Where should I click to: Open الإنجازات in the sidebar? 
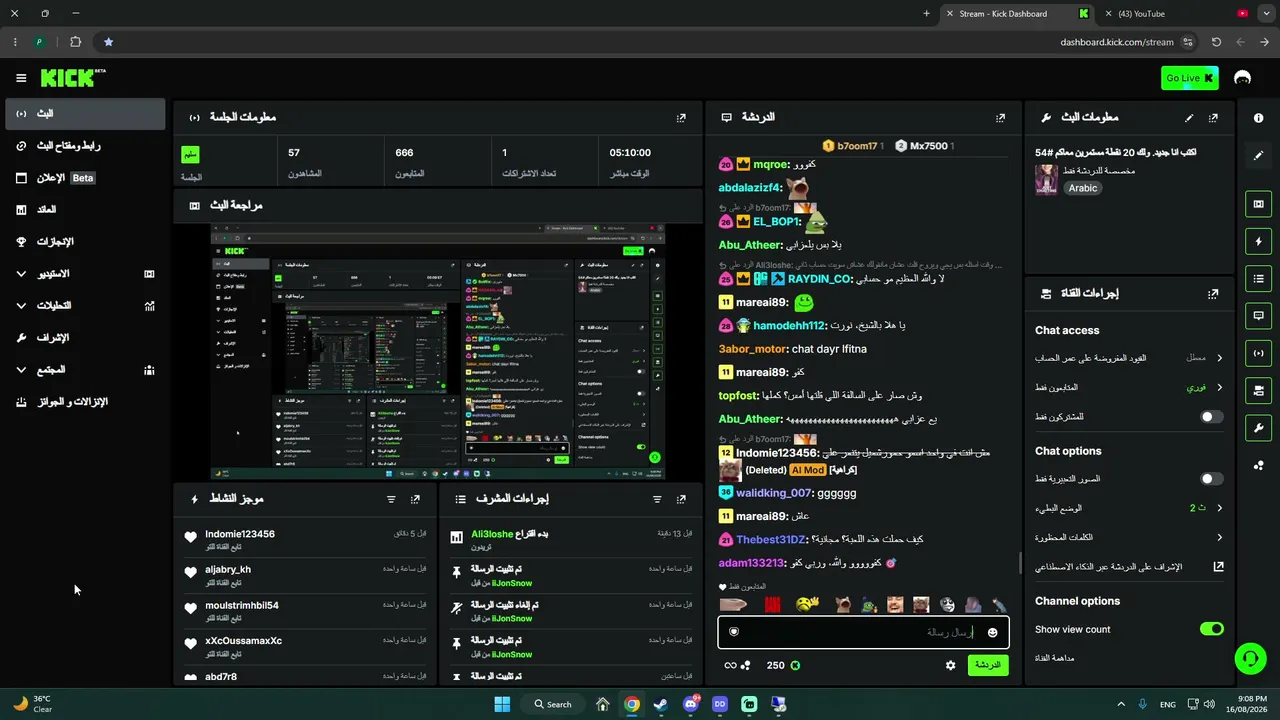tap(85, 241)
